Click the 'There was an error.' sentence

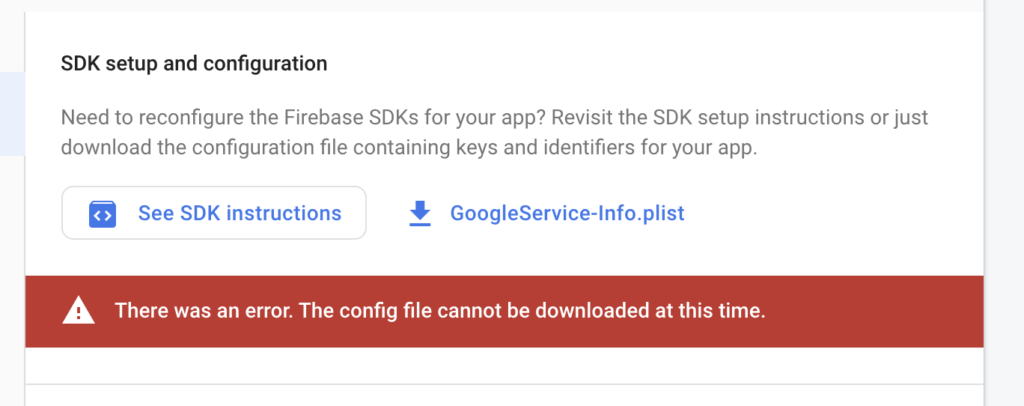(204, 311)
